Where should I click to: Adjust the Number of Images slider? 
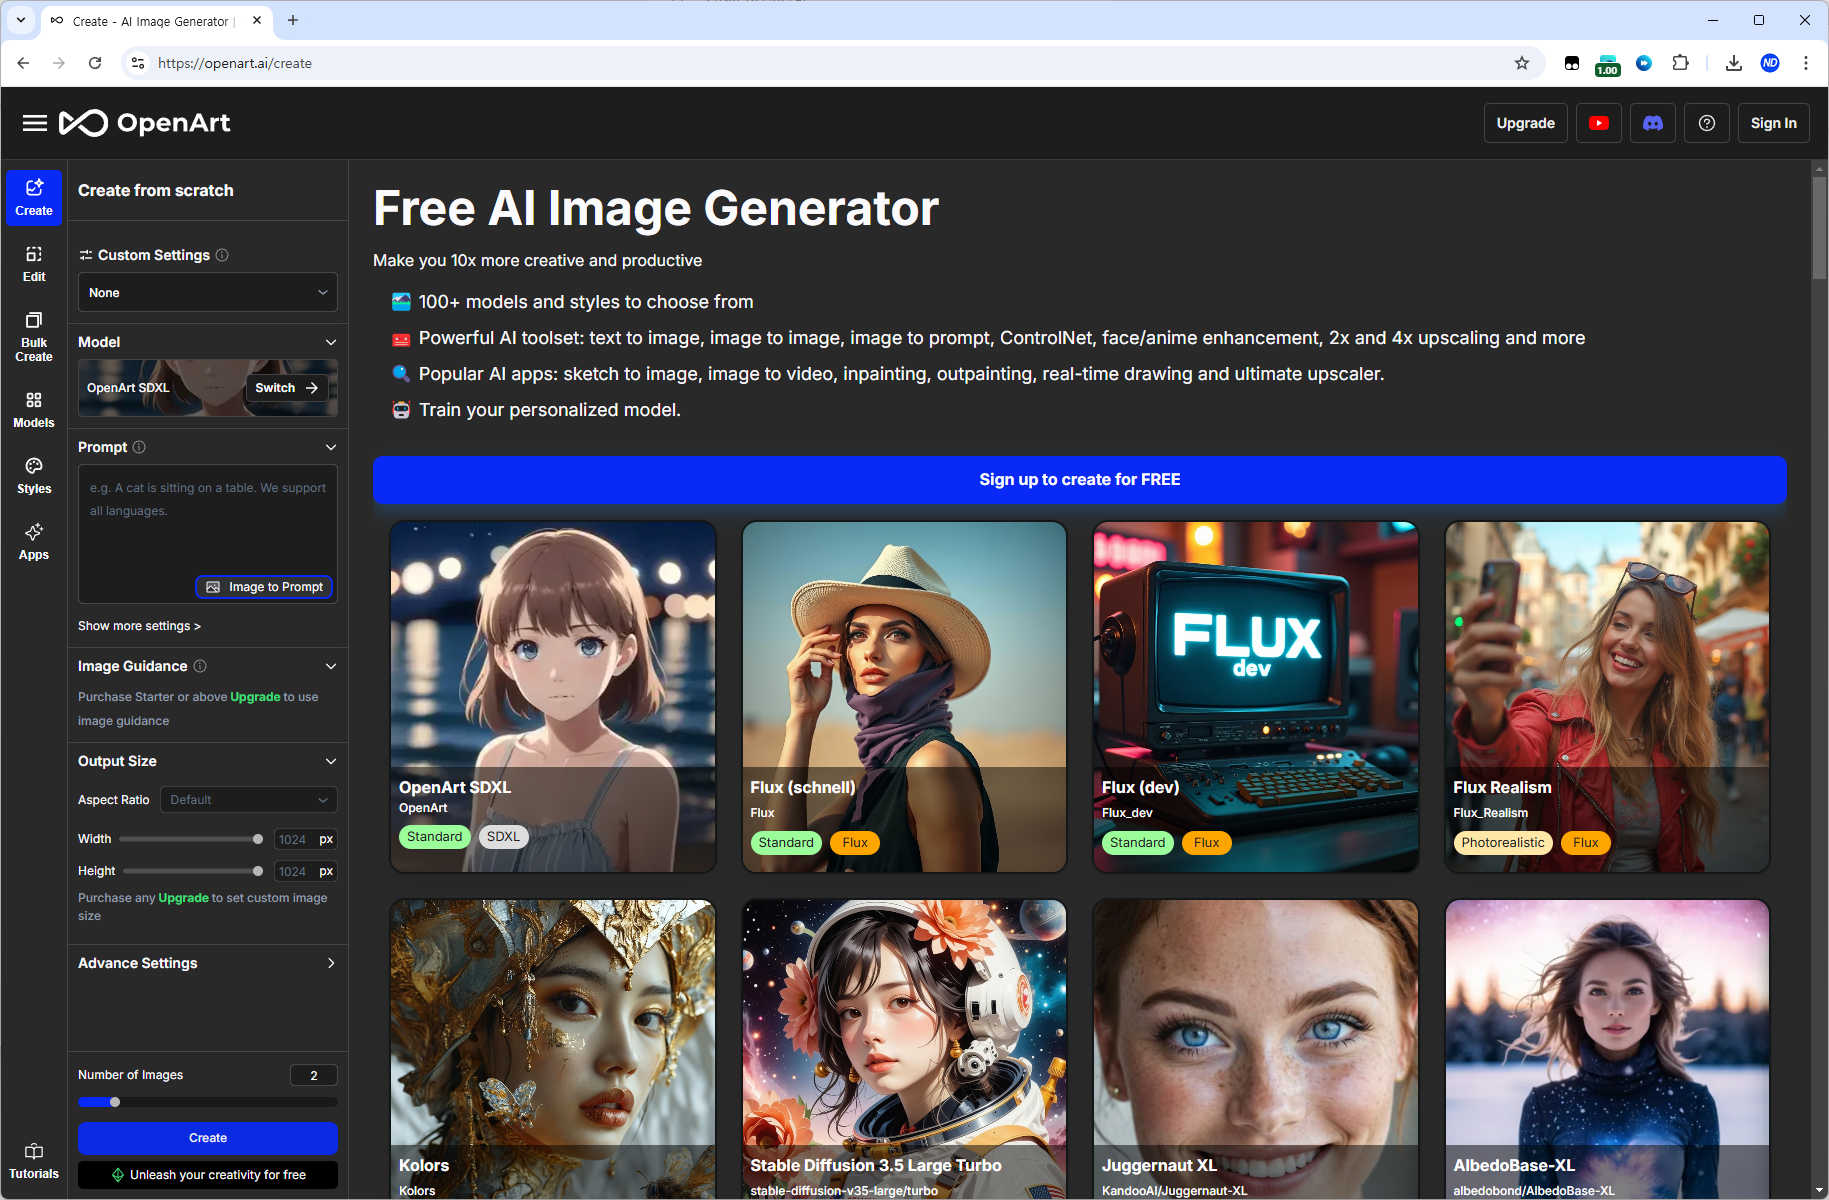tap(208, 1102)
